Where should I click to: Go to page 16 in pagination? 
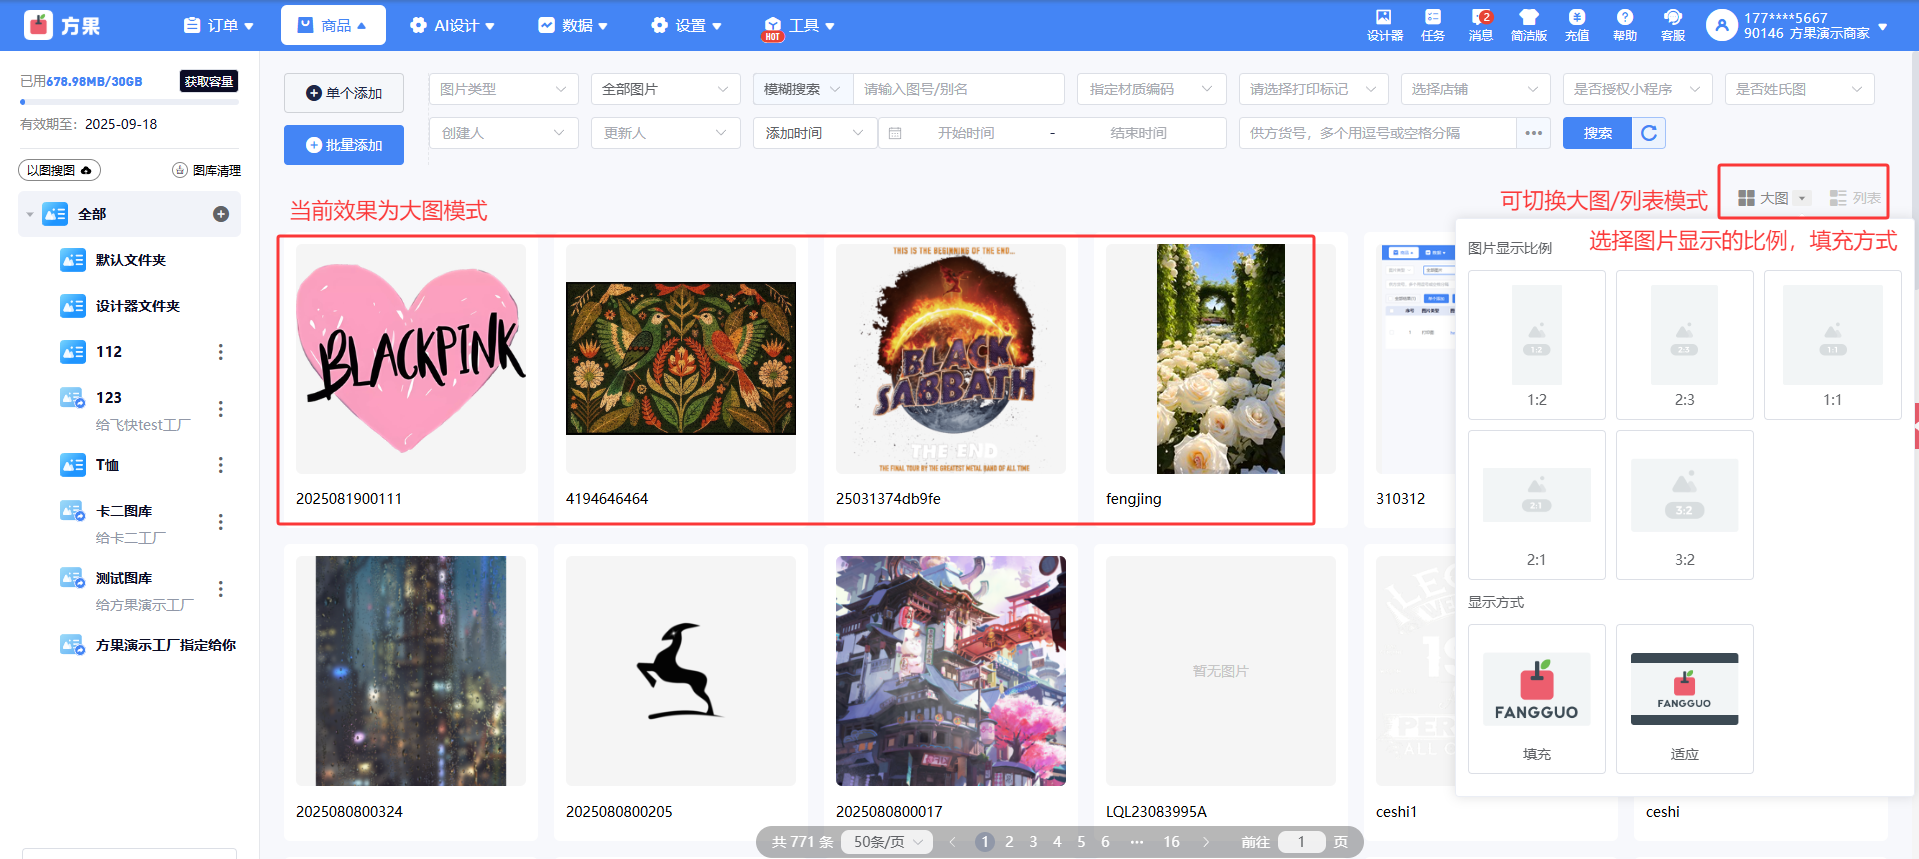coord(1171,842)
